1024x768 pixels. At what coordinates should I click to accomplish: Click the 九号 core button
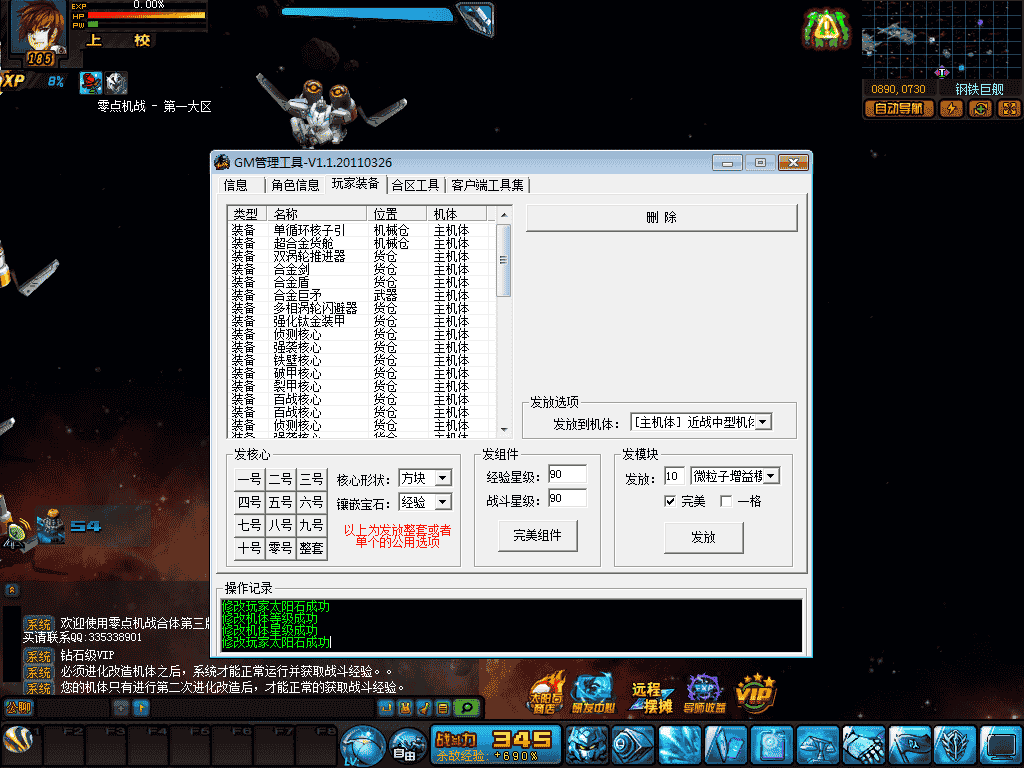click(312, 525)
